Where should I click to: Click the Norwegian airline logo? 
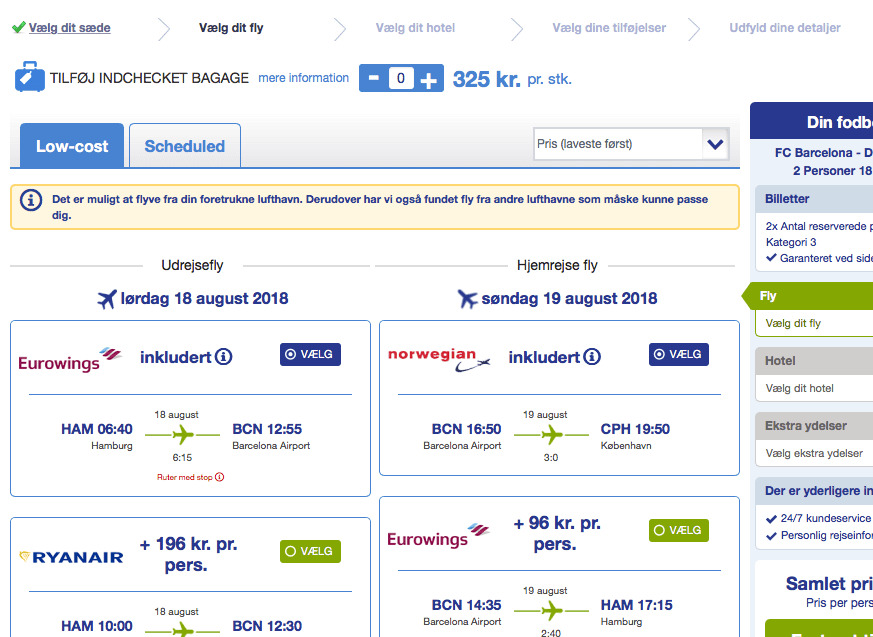pyautogui.click(x=439, y=358)
